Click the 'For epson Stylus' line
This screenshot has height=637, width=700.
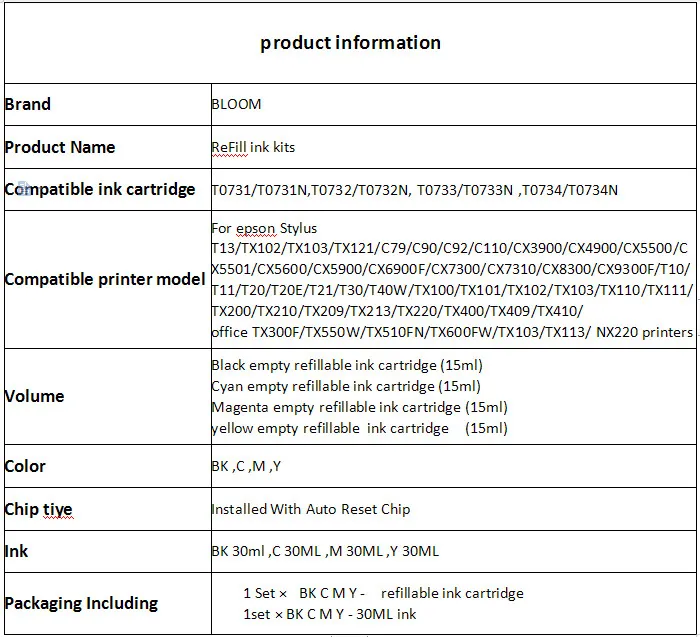[x=264, y=228]
